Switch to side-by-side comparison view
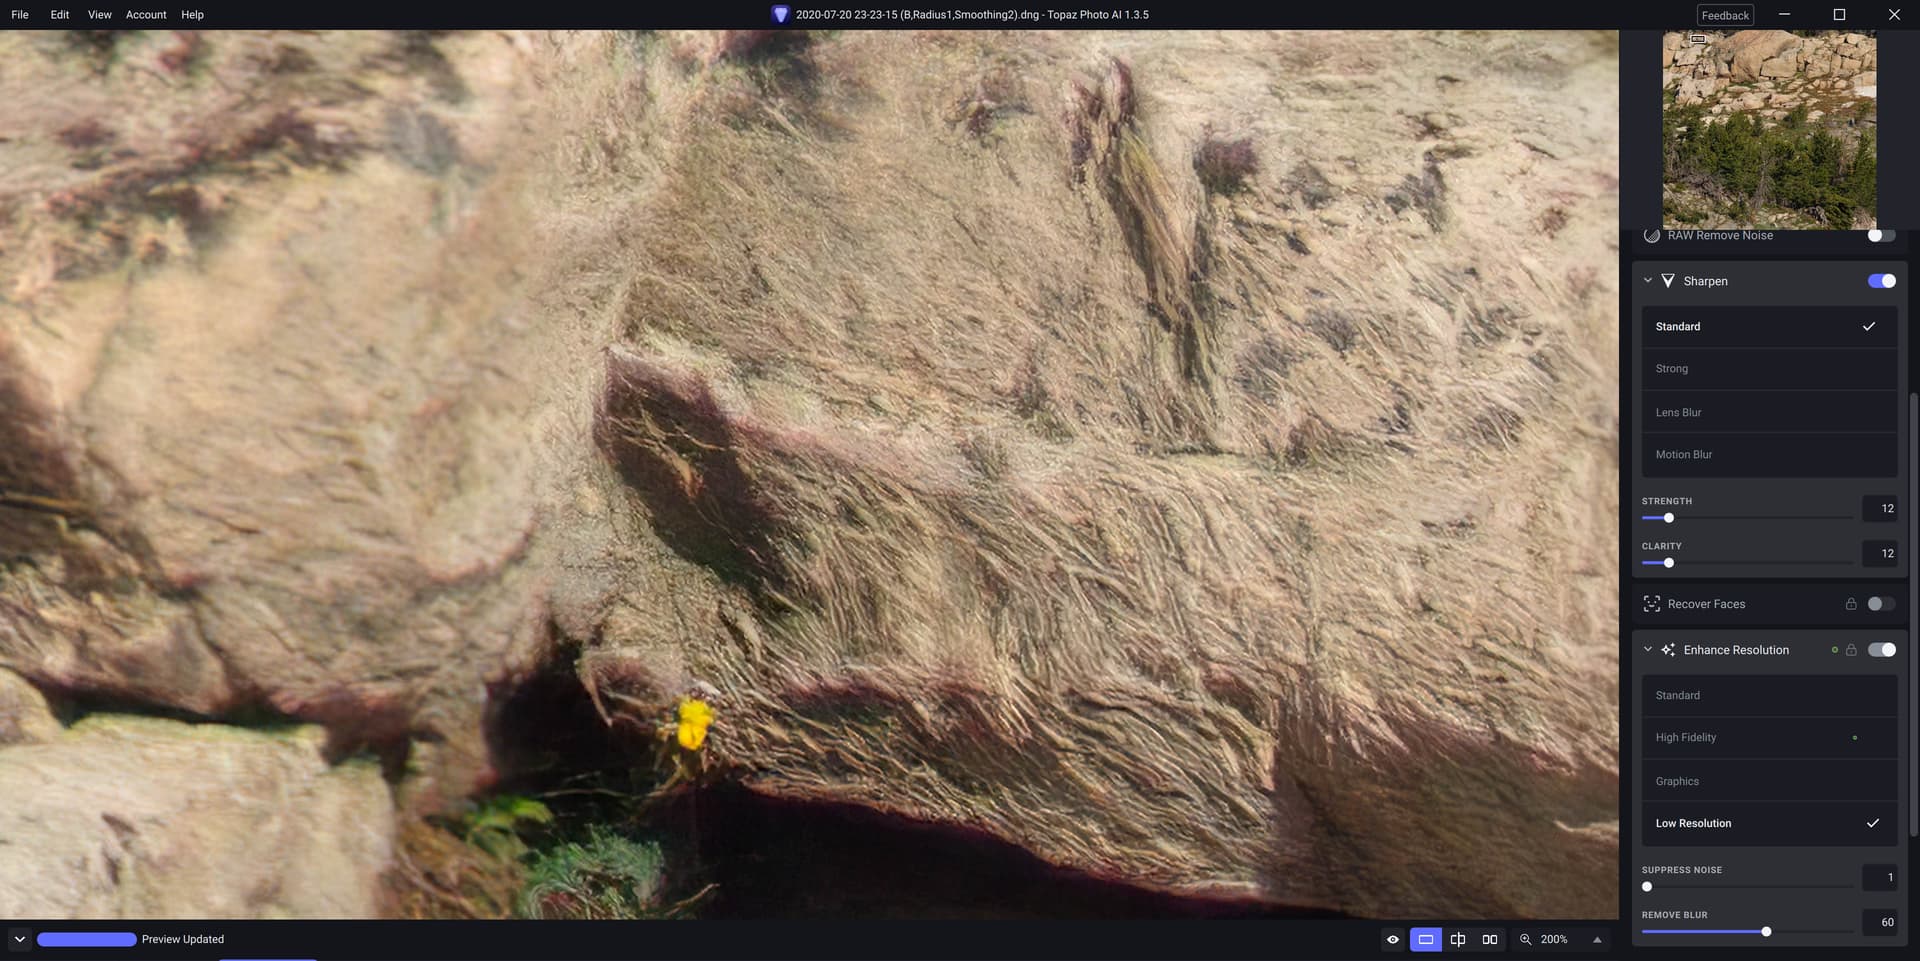 [x=1489, y=939]
